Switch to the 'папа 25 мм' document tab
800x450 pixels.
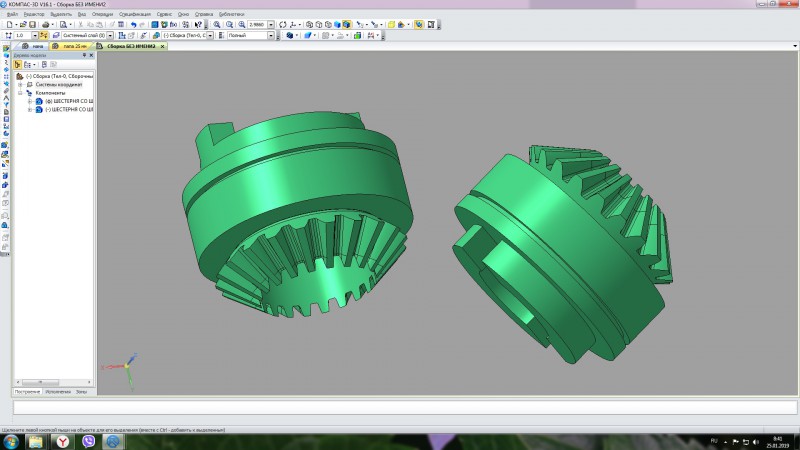71,46
